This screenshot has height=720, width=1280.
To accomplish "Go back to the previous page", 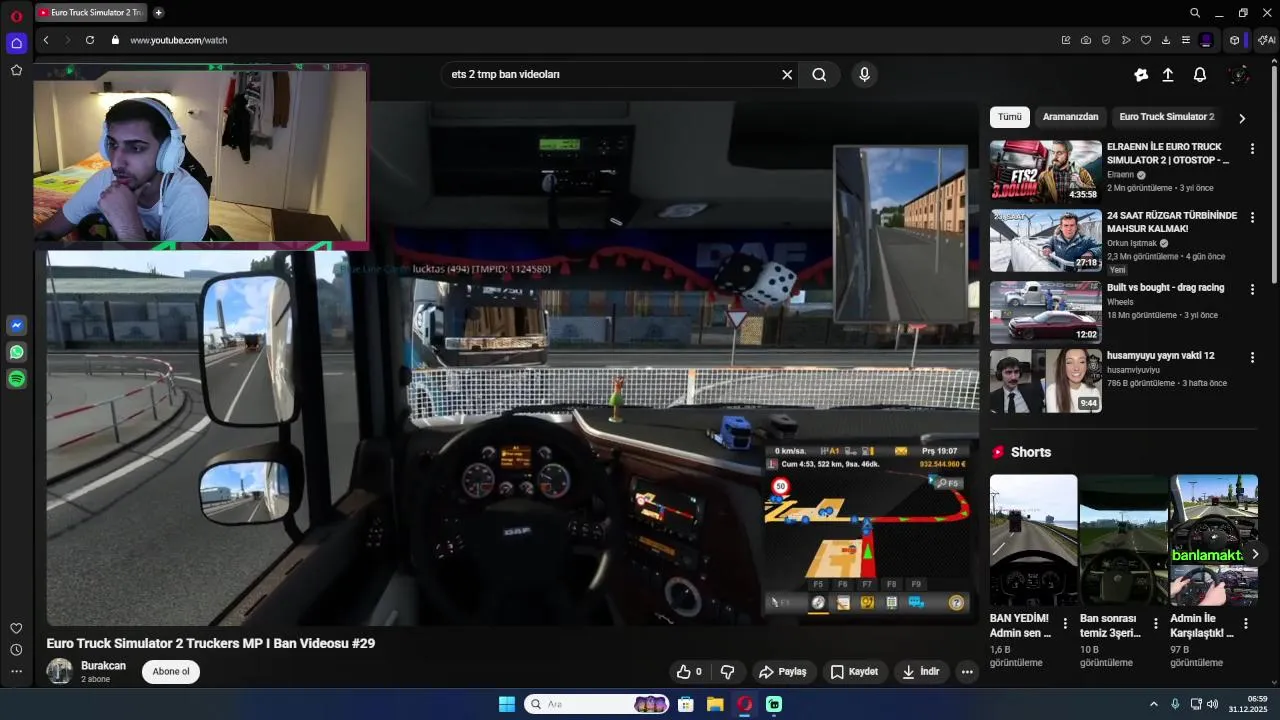I will tap(46, 40).
